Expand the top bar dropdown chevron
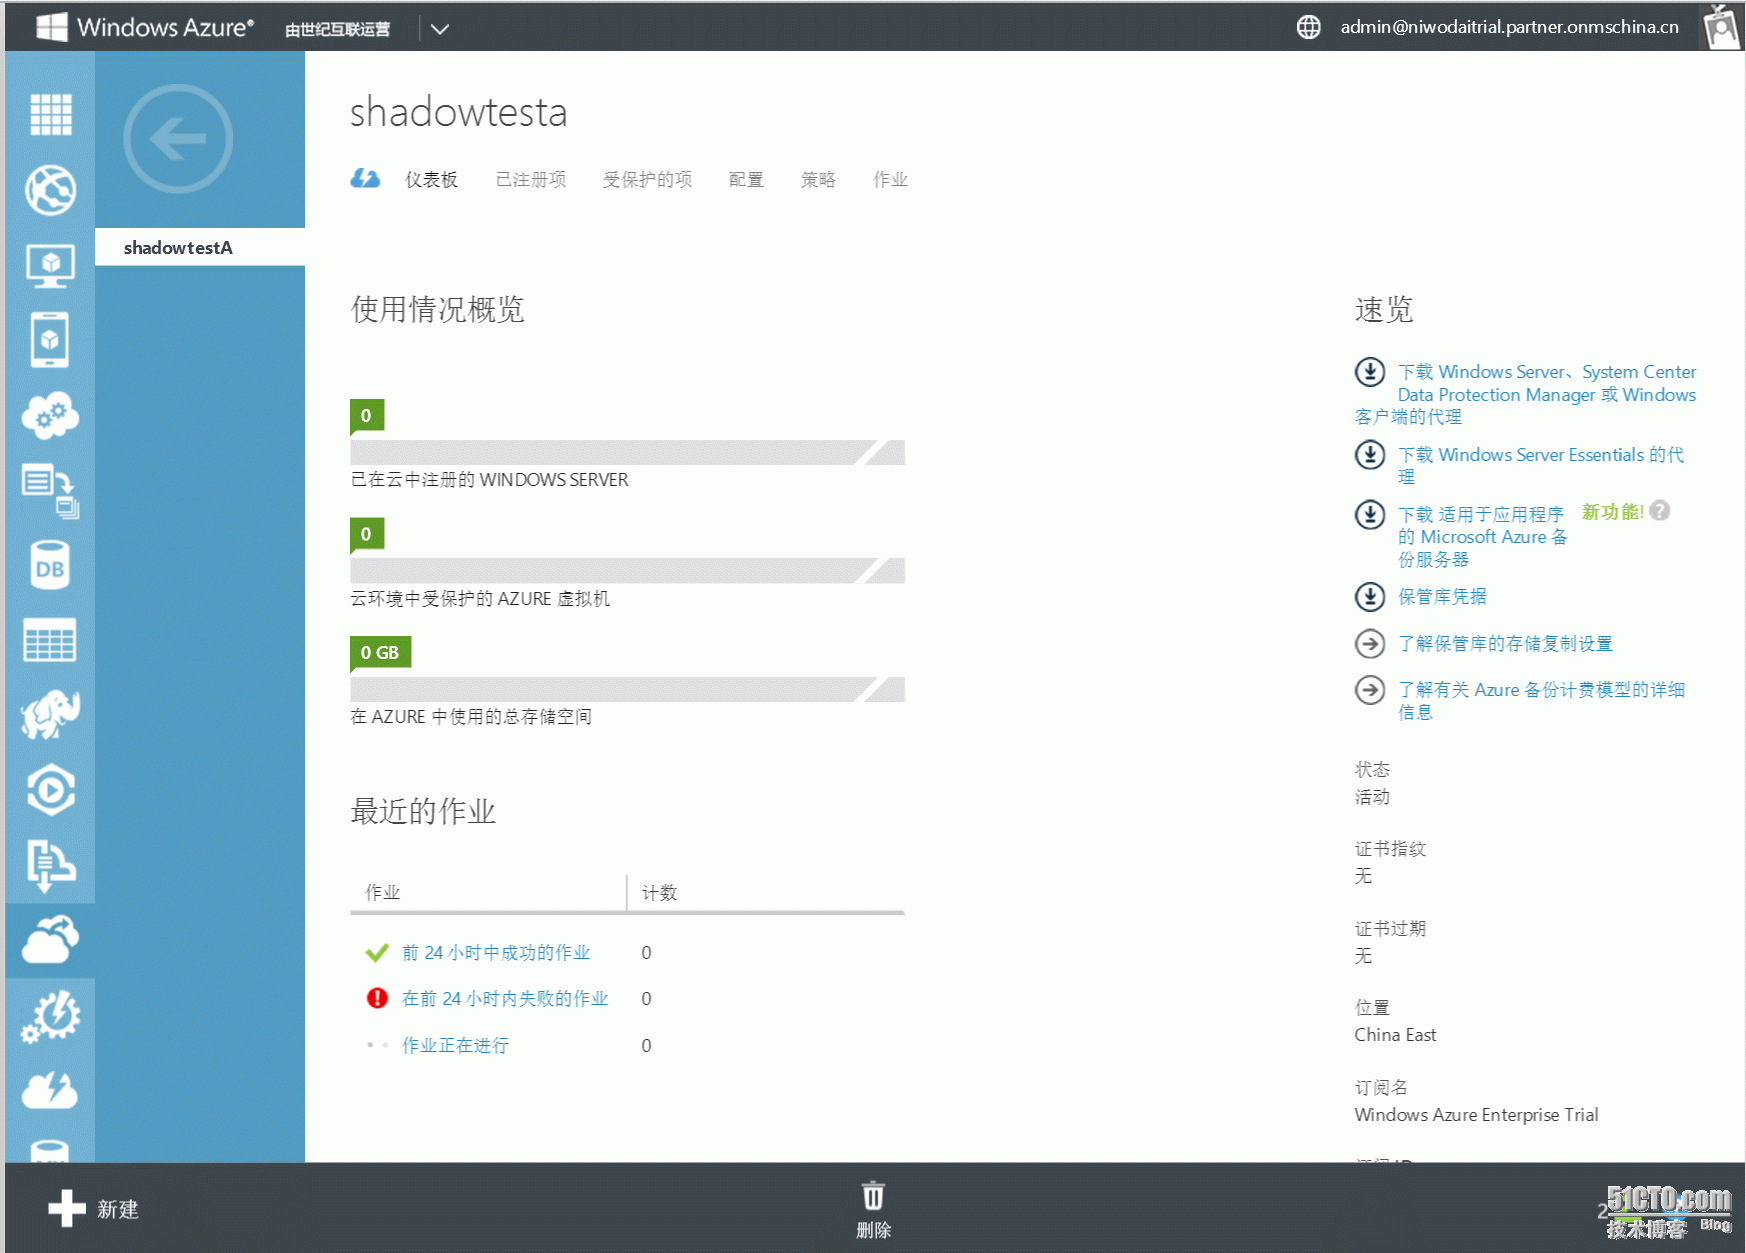 439,29
